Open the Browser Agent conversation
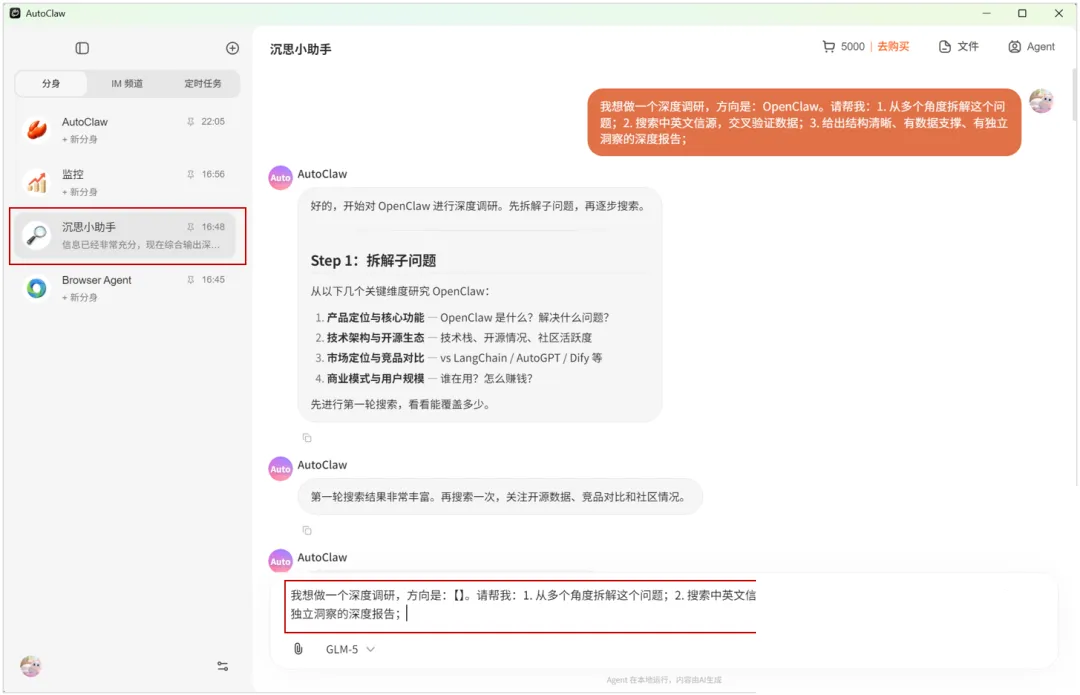Screen dimensions: 1080x695 (127, 288)
